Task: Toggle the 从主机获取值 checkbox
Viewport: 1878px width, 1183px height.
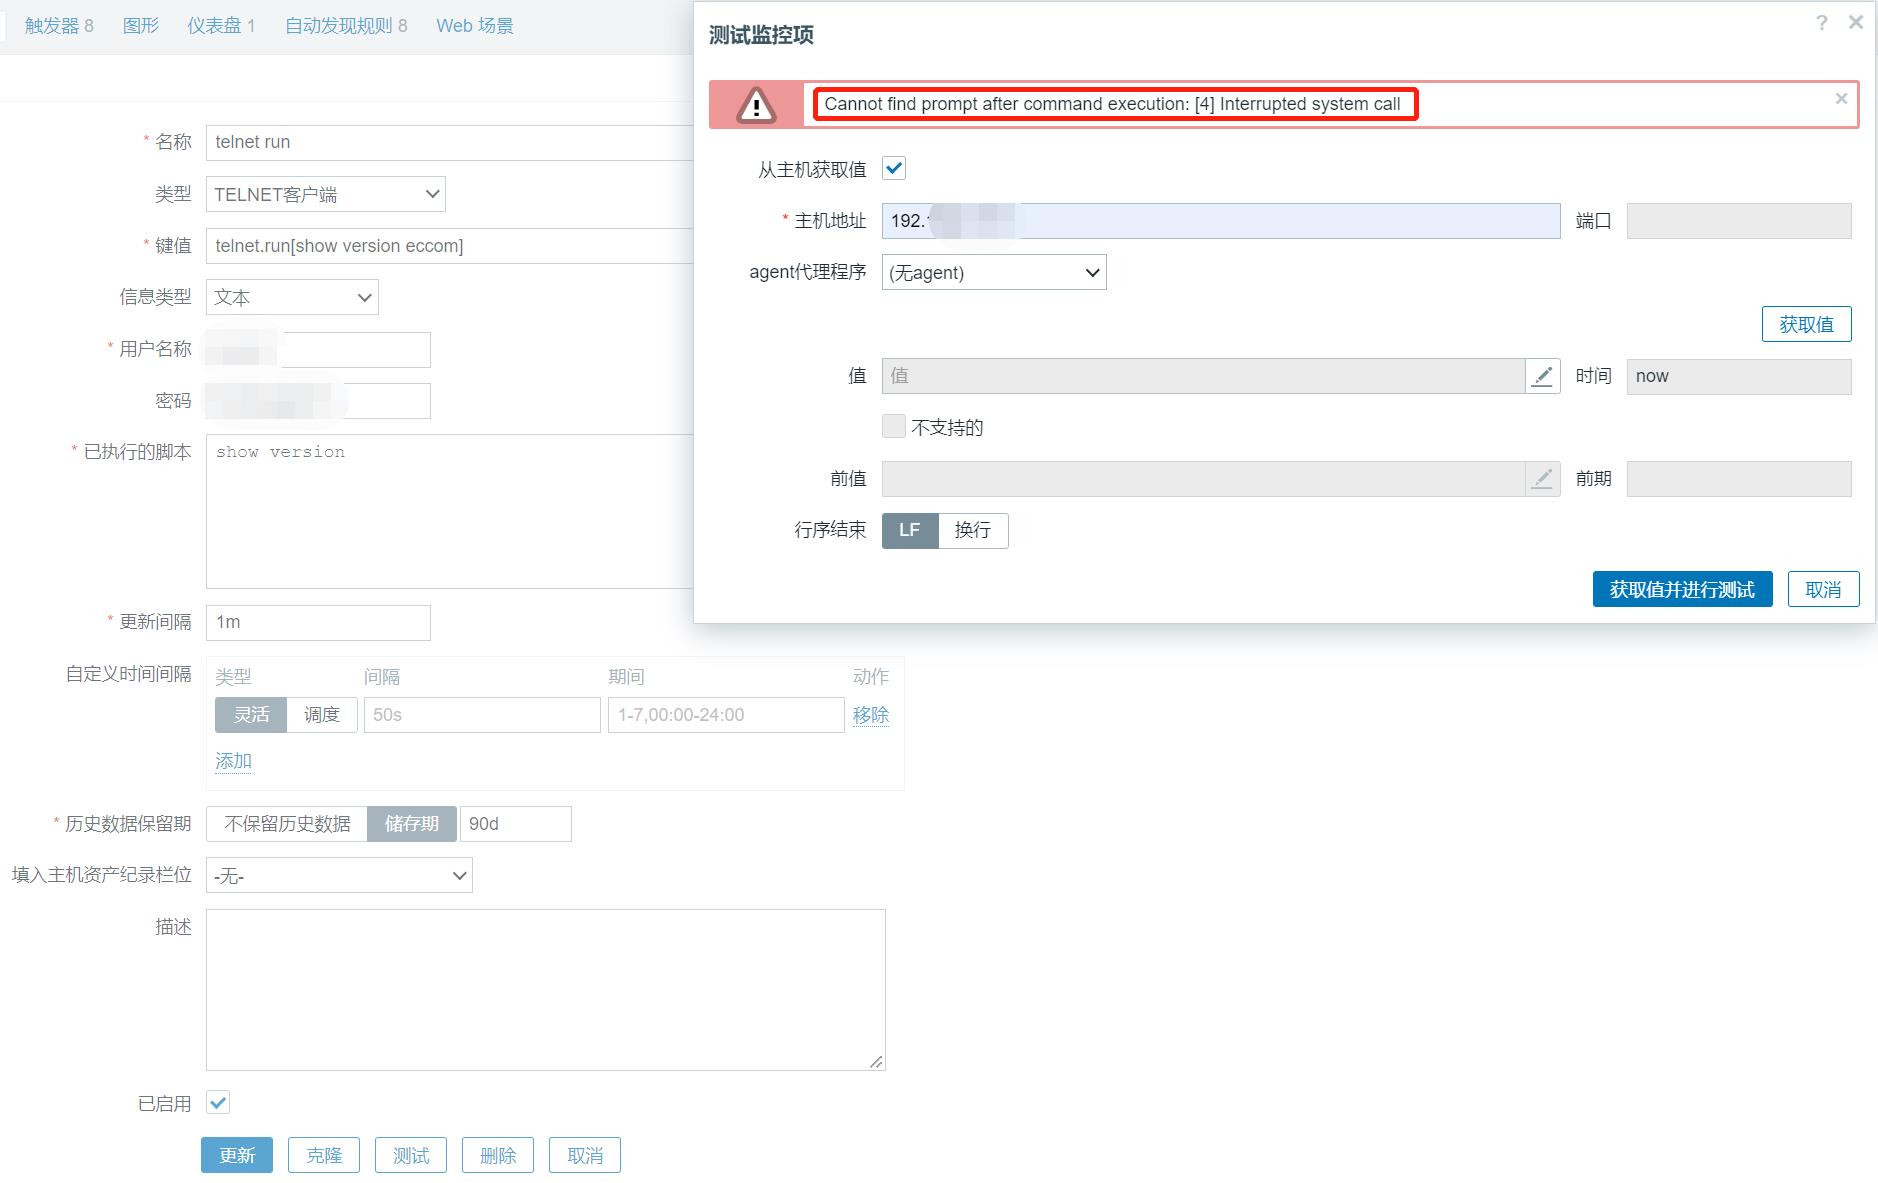Action: 894,169
